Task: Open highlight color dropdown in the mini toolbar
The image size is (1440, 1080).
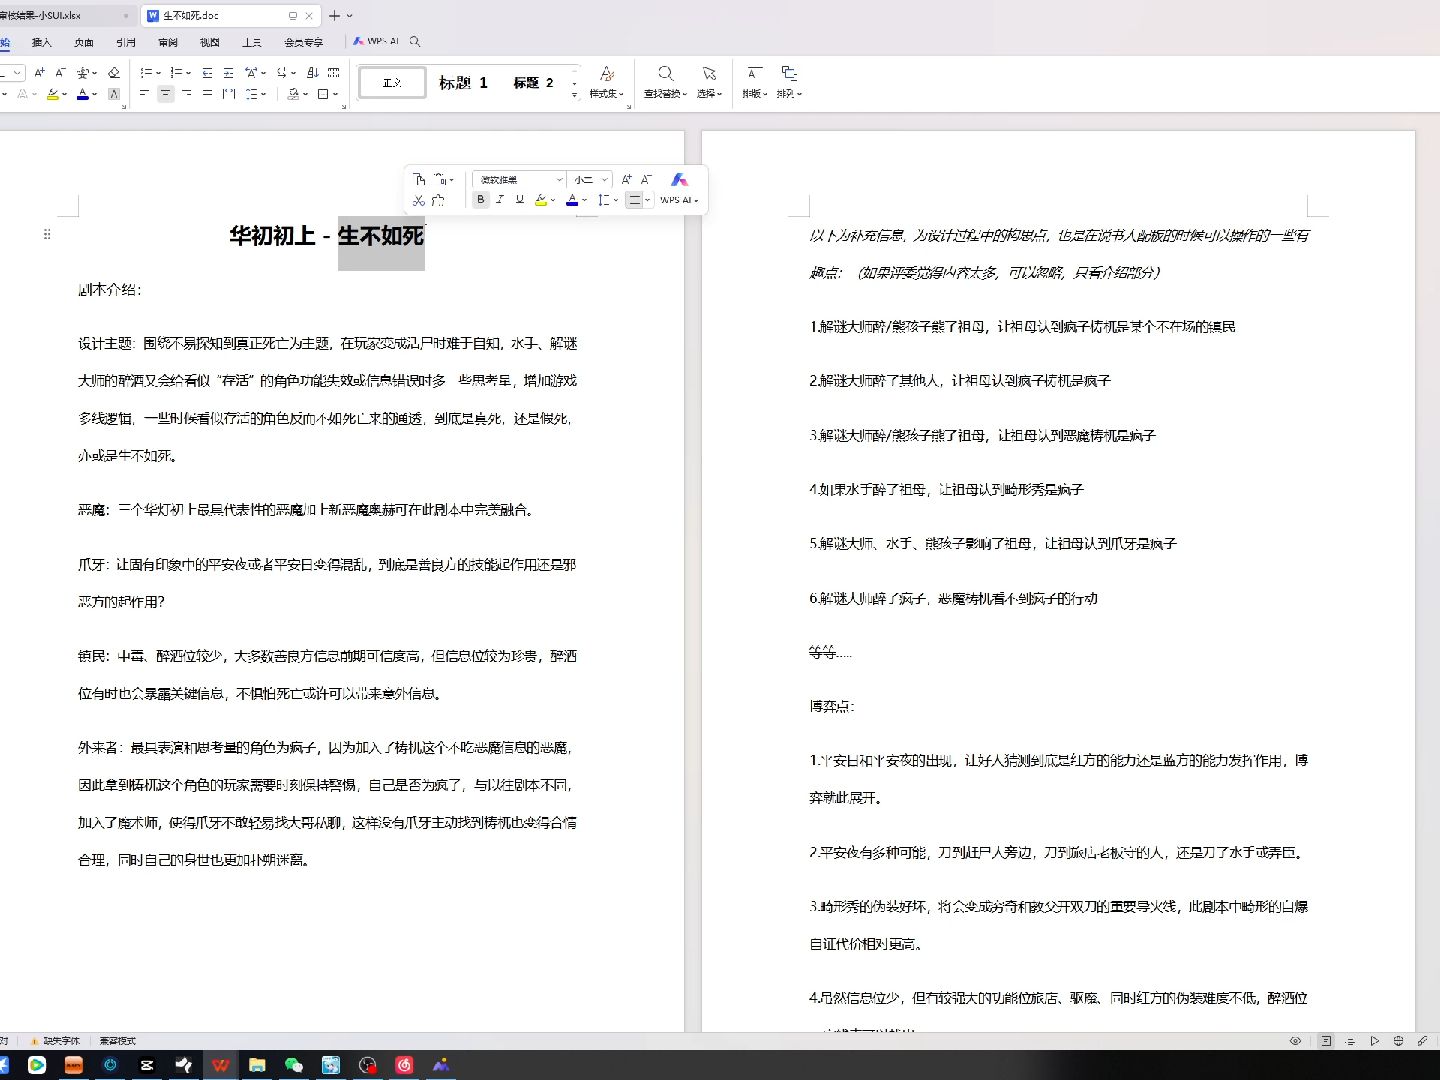Action: [553, 200]
